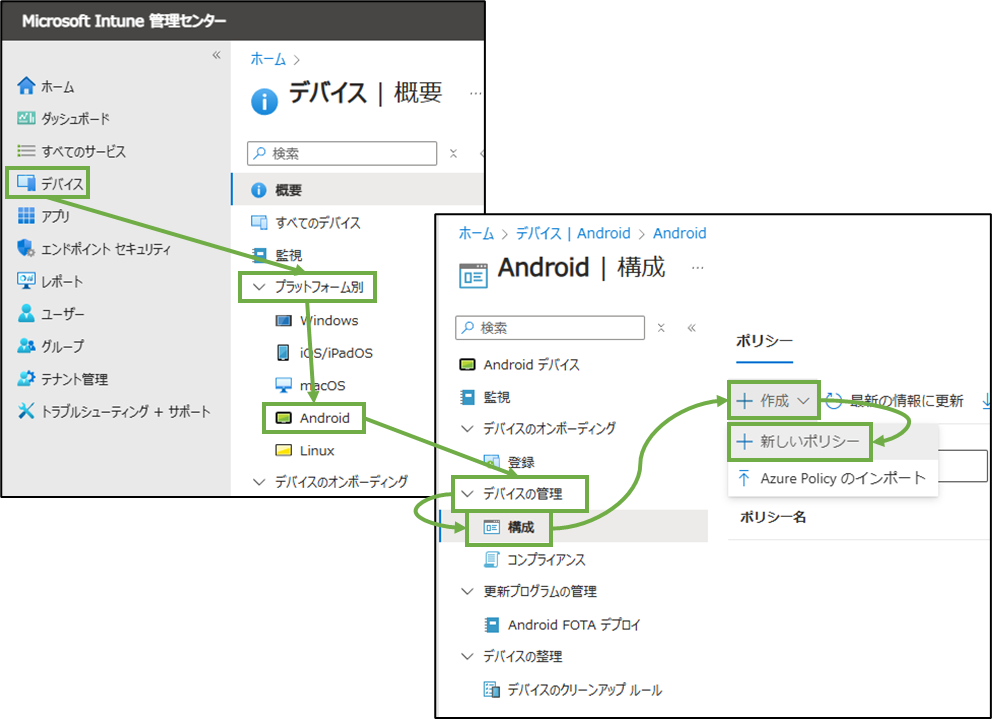Image resolution: width=992 pixels, height=719 pixels.
Task: Click the Linux label
Action: tap(317, 451)
